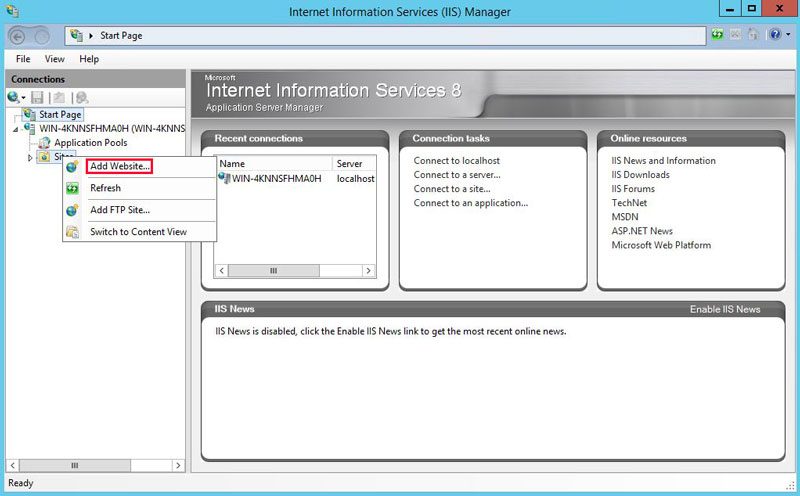Click the Save connections disk icon

37,97
